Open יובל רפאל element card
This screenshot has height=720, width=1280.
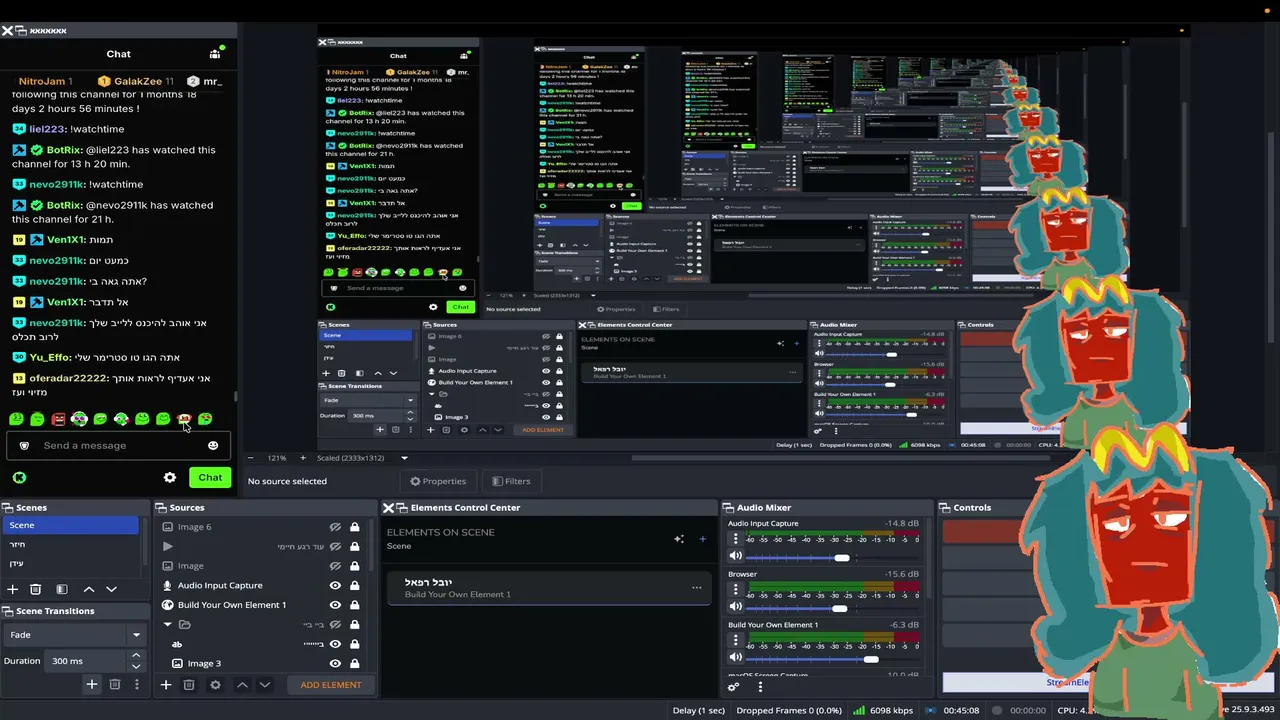549,588
